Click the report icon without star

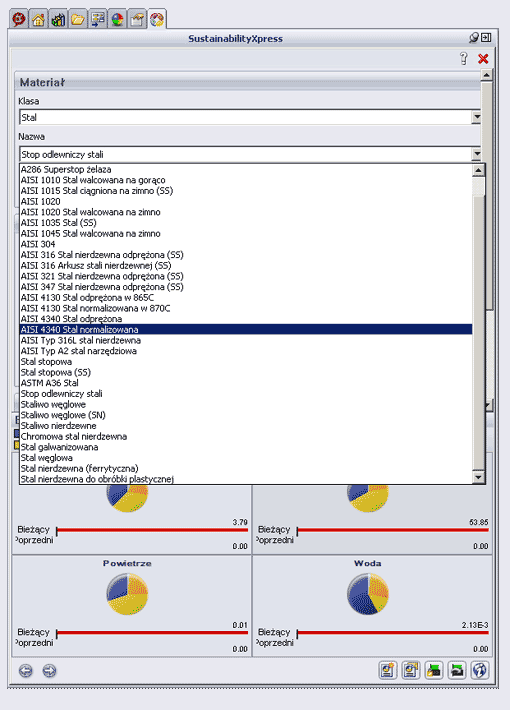click(x=411, y=670)
